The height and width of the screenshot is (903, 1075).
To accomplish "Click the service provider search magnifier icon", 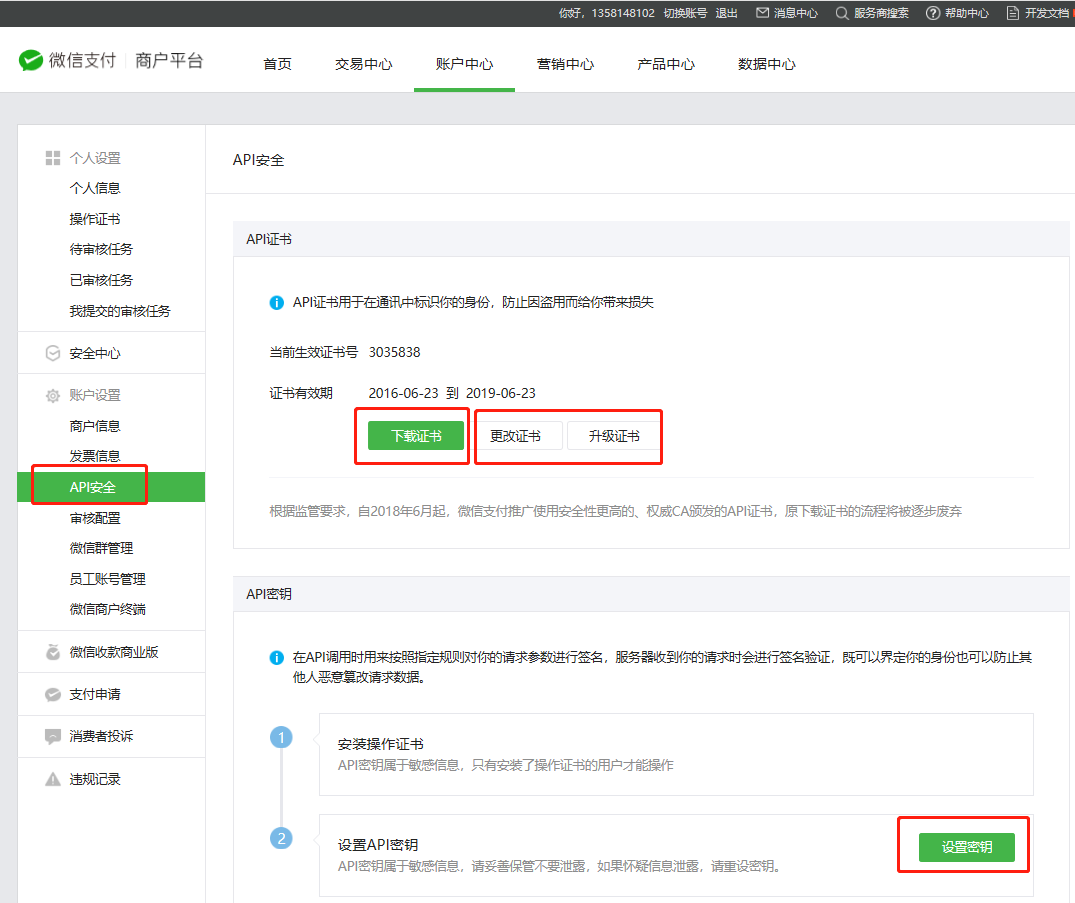I will 842,13.
